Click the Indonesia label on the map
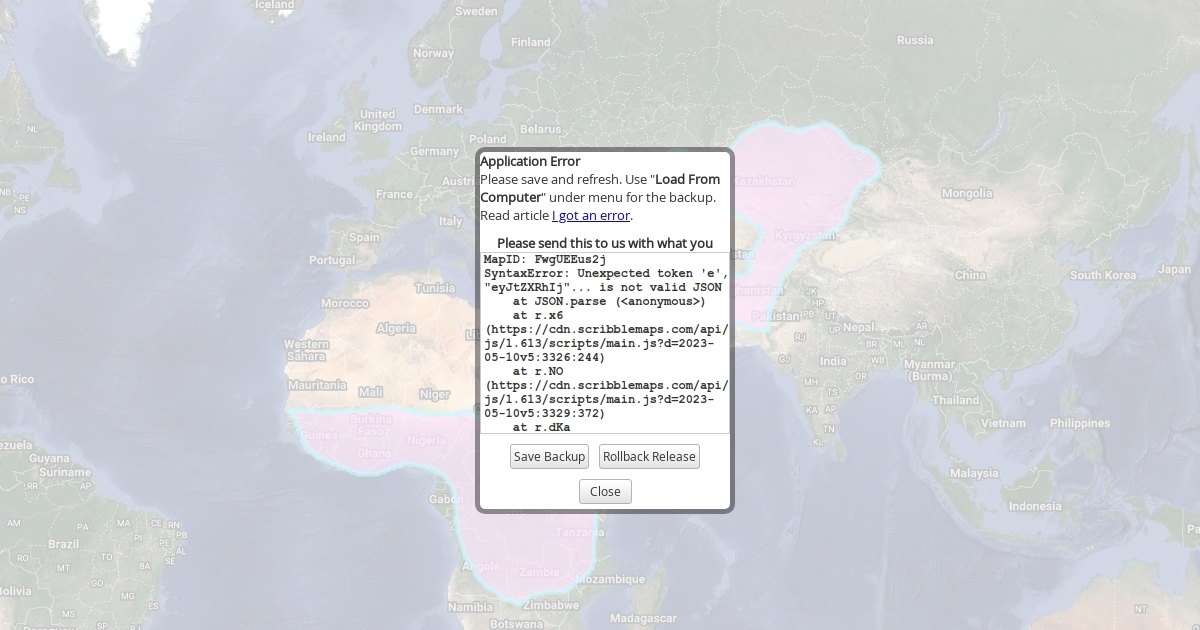Screen dimensions: 1200x630 point(1035,506)
